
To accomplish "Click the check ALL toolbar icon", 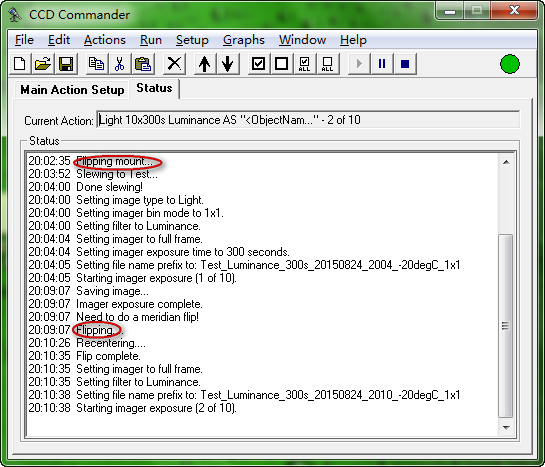I will (x=304, y=64).
